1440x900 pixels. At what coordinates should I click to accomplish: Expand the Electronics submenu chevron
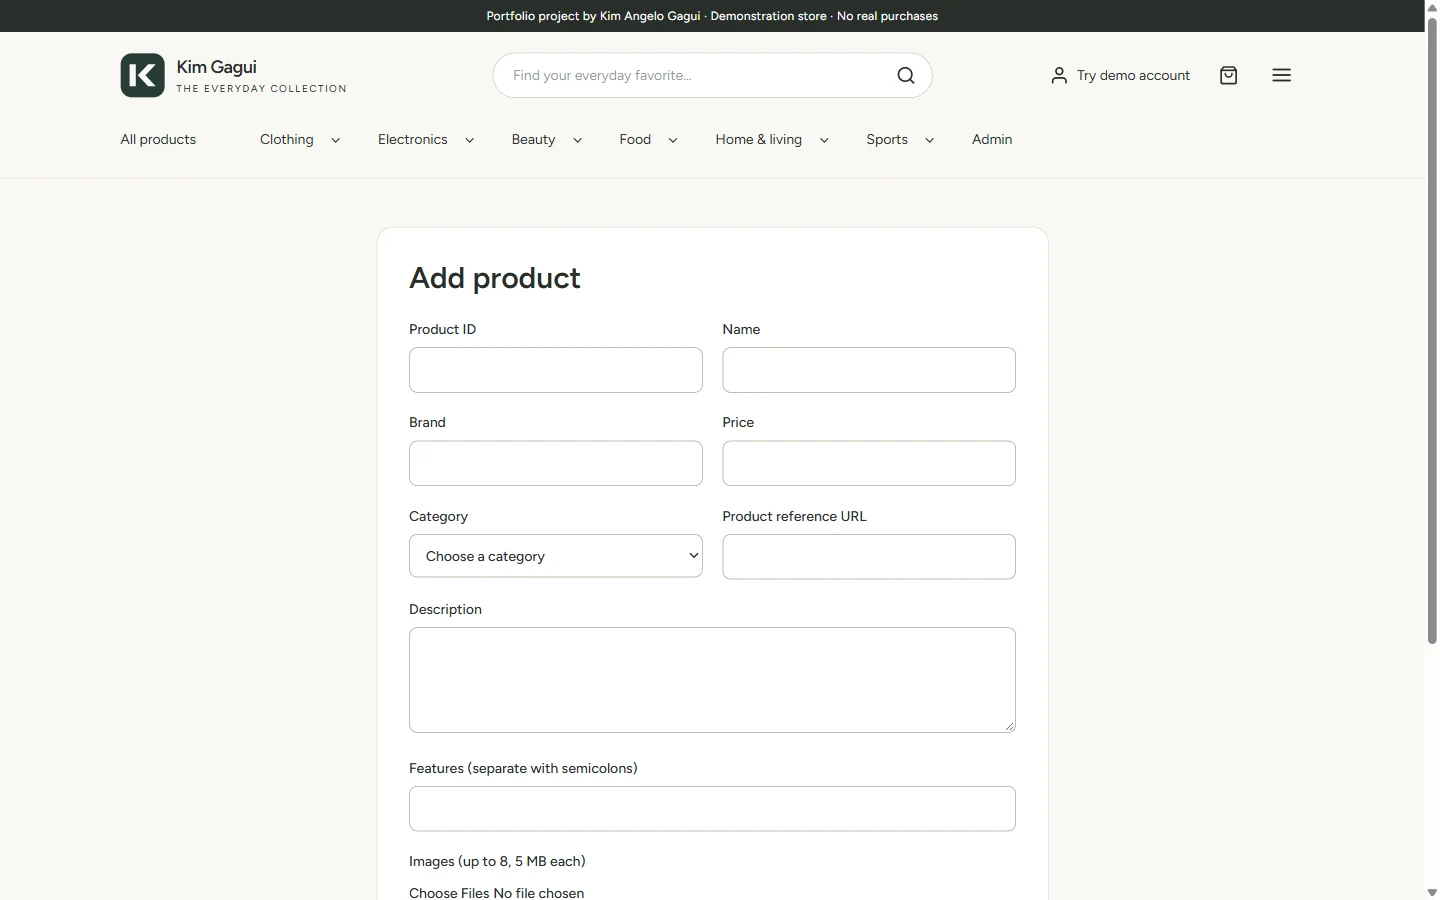[470, 140]
